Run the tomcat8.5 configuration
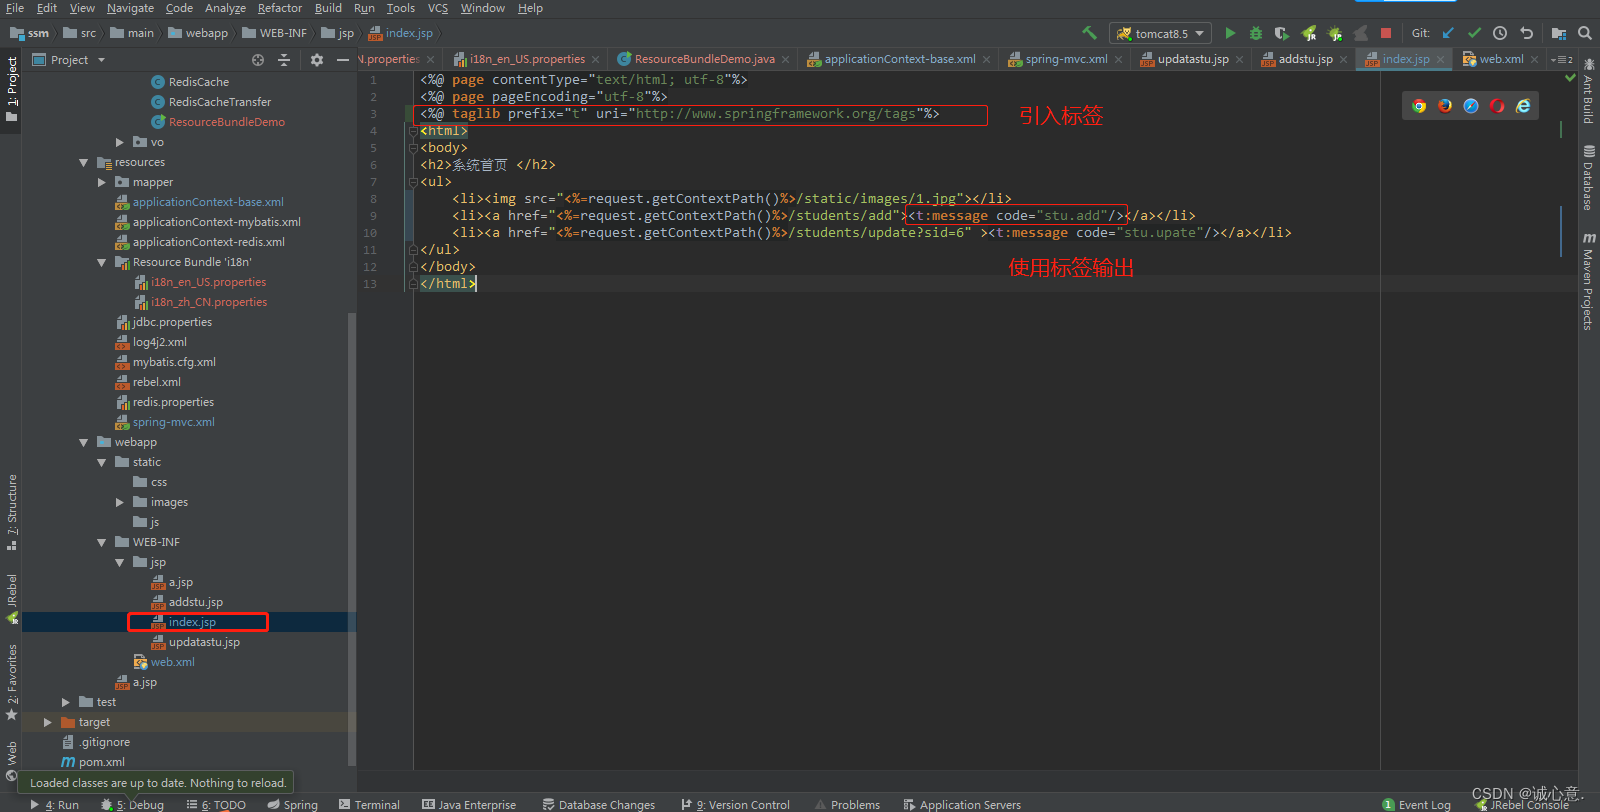1600x812 pixels. coord(1230,33)
